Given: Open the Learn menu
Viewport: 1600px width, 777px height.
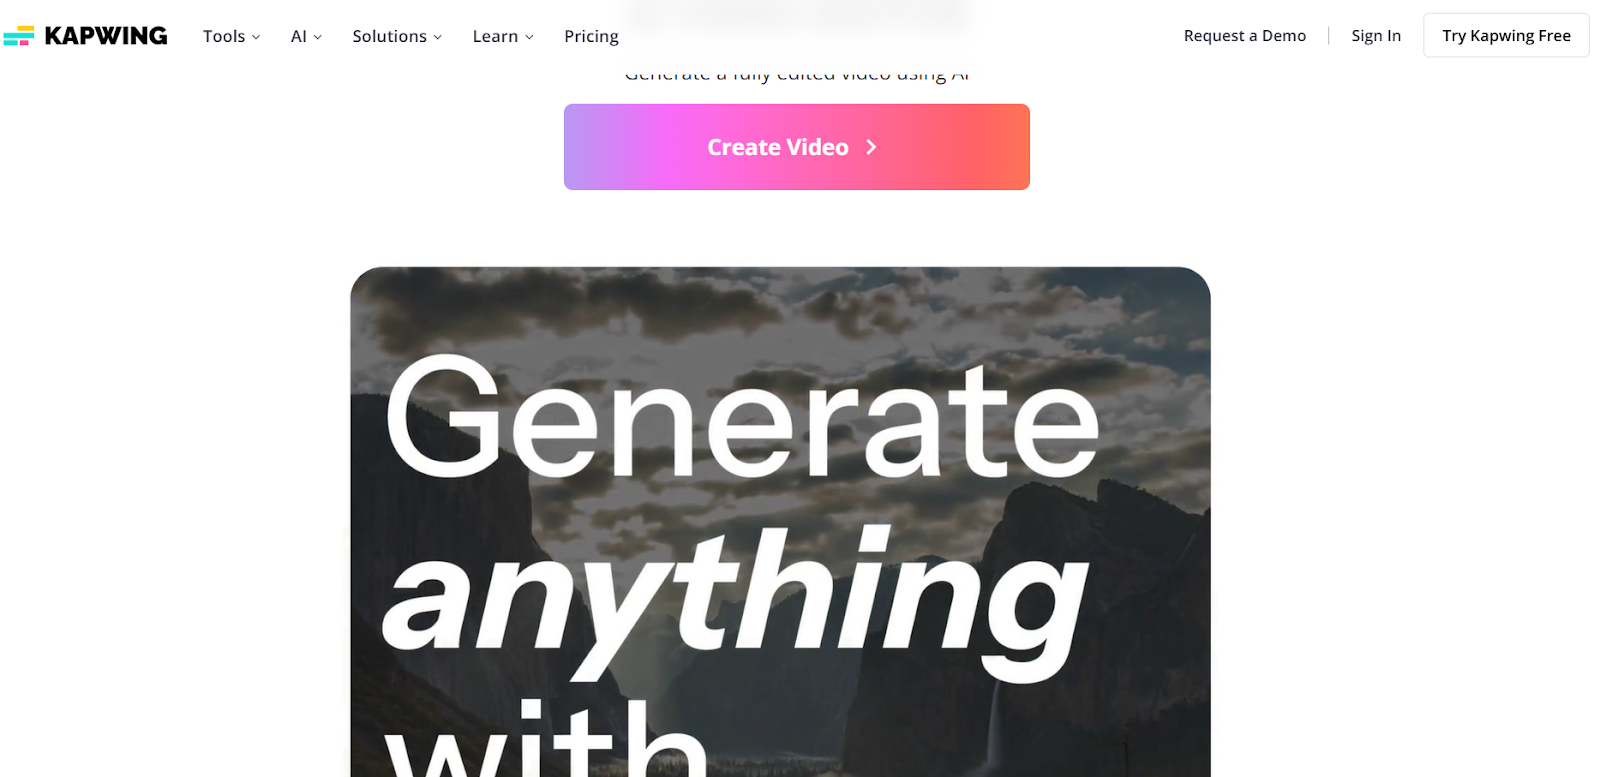Looking at the screenshot, I should [x=503, y=36].
